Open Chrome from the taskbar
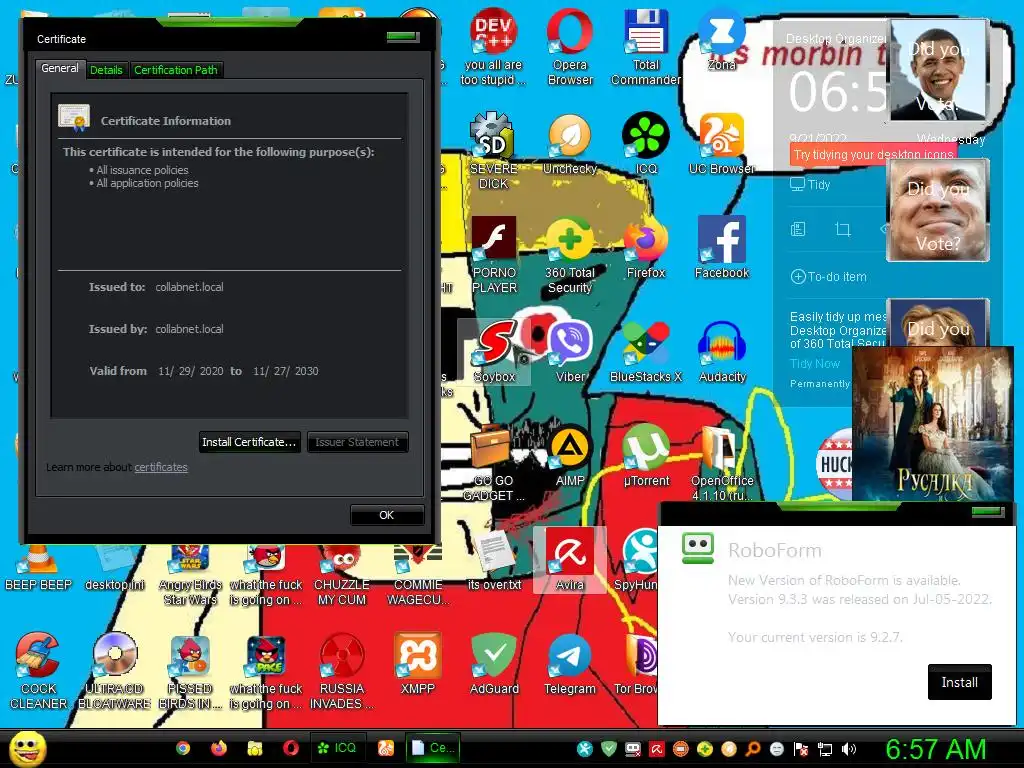This screenshot has height=768, width=1024. (x=183, y=748)
